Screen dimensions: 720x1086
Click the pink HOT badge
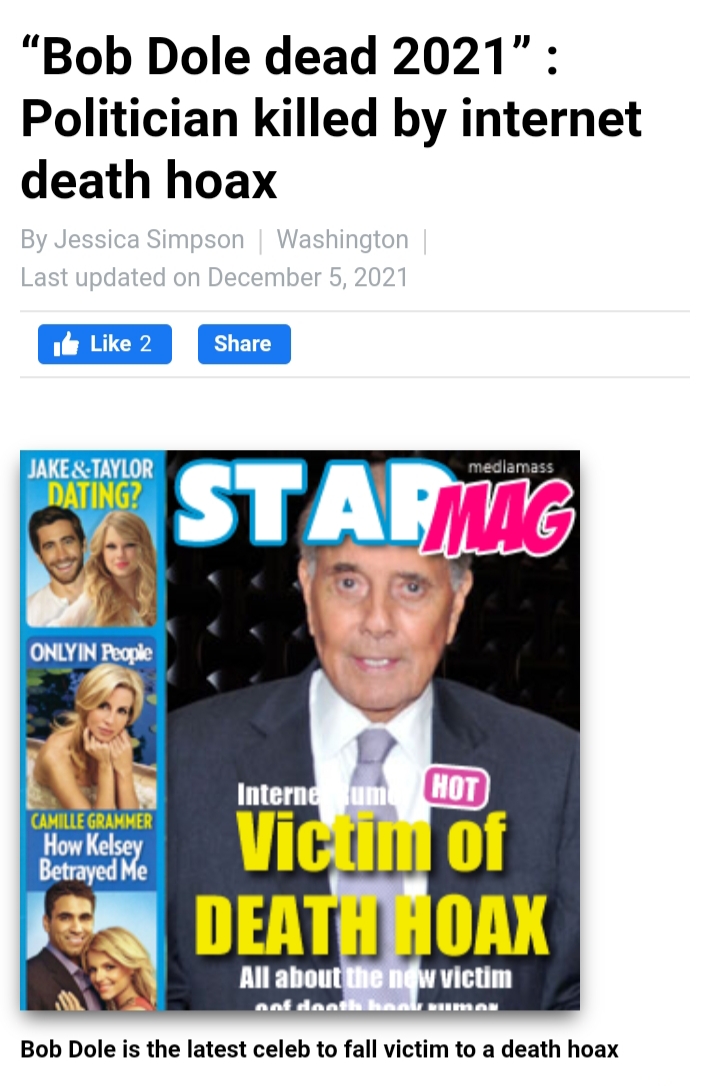[456, 788]
